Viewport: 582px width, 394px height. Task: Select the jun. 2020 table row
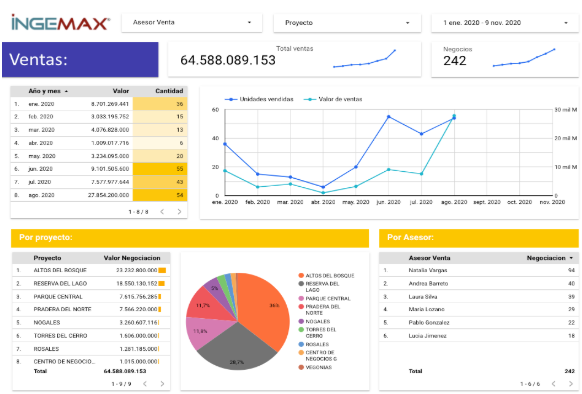point(99,169)
